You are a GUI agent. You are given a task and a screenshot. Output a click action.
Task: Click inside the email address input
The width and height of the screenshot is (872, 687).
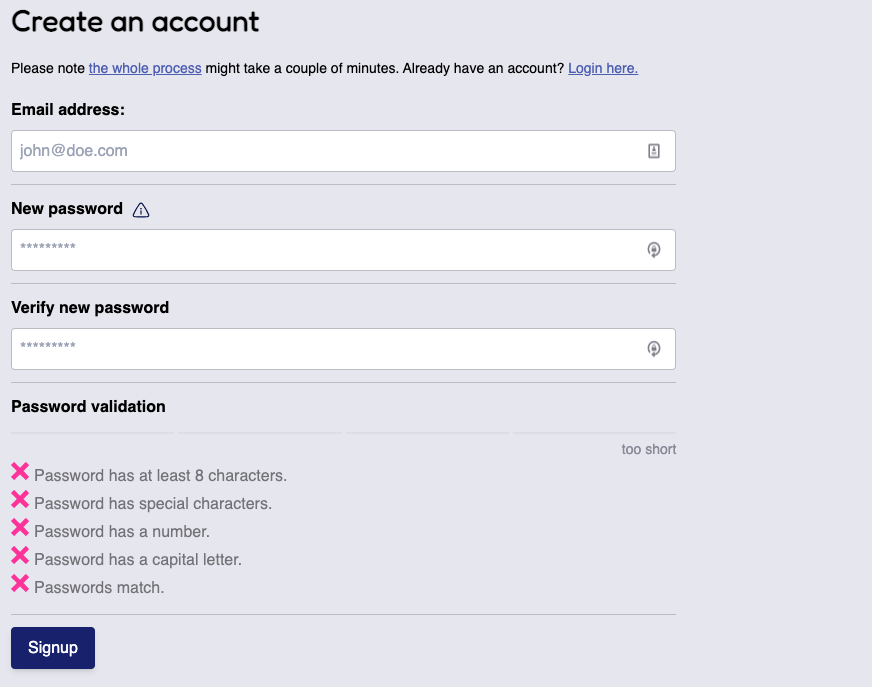[300, 150]
